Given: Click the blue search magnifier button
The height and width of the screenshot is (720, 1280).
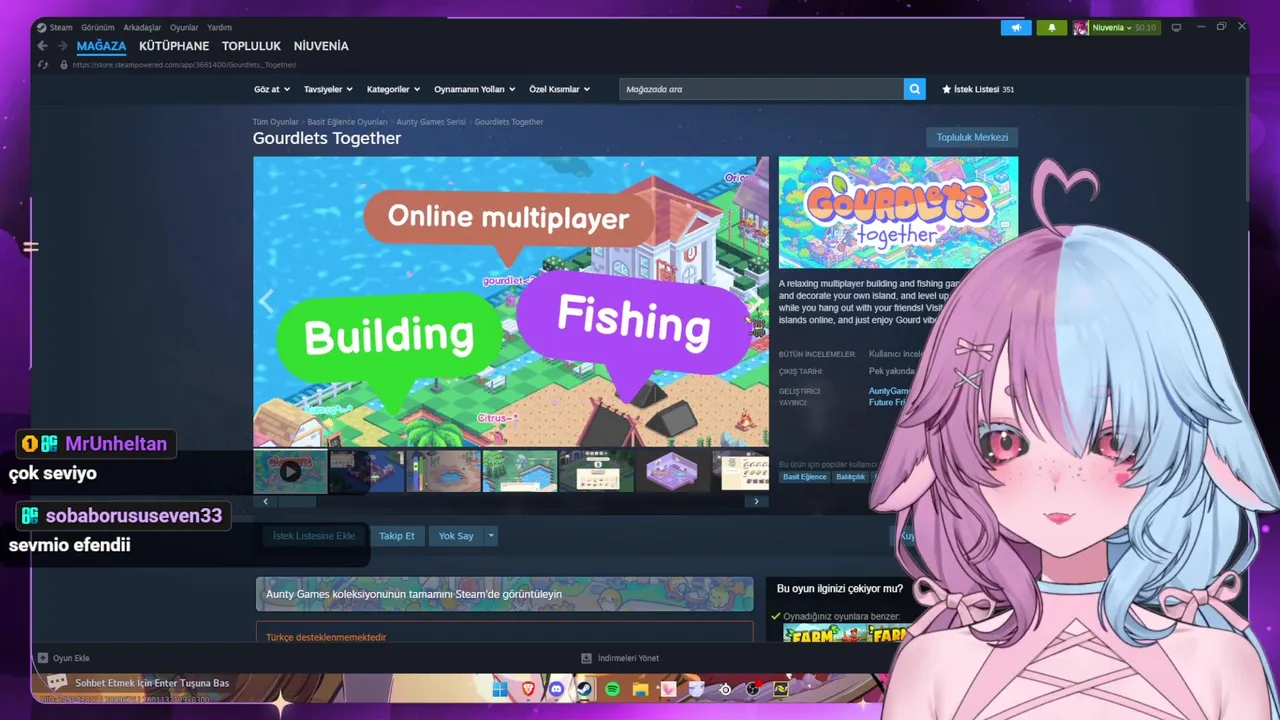Looking at the screenshot, I should [x=914, y=89].
